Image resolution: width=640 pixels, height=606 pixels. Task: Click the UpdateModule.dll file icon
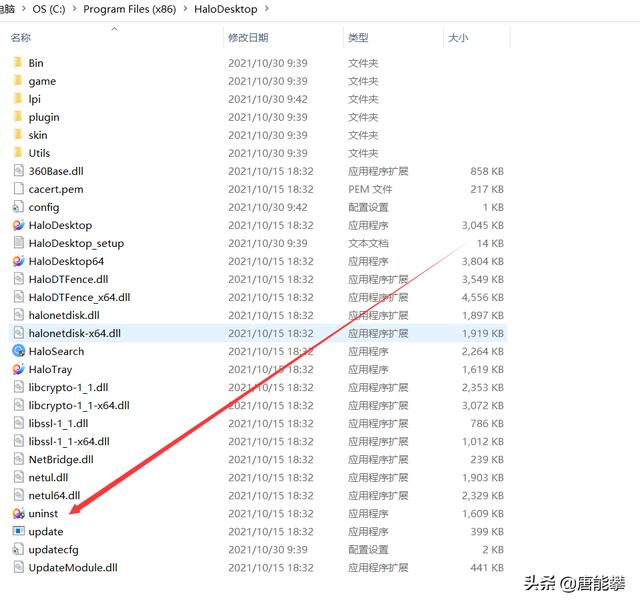[18, 567]
